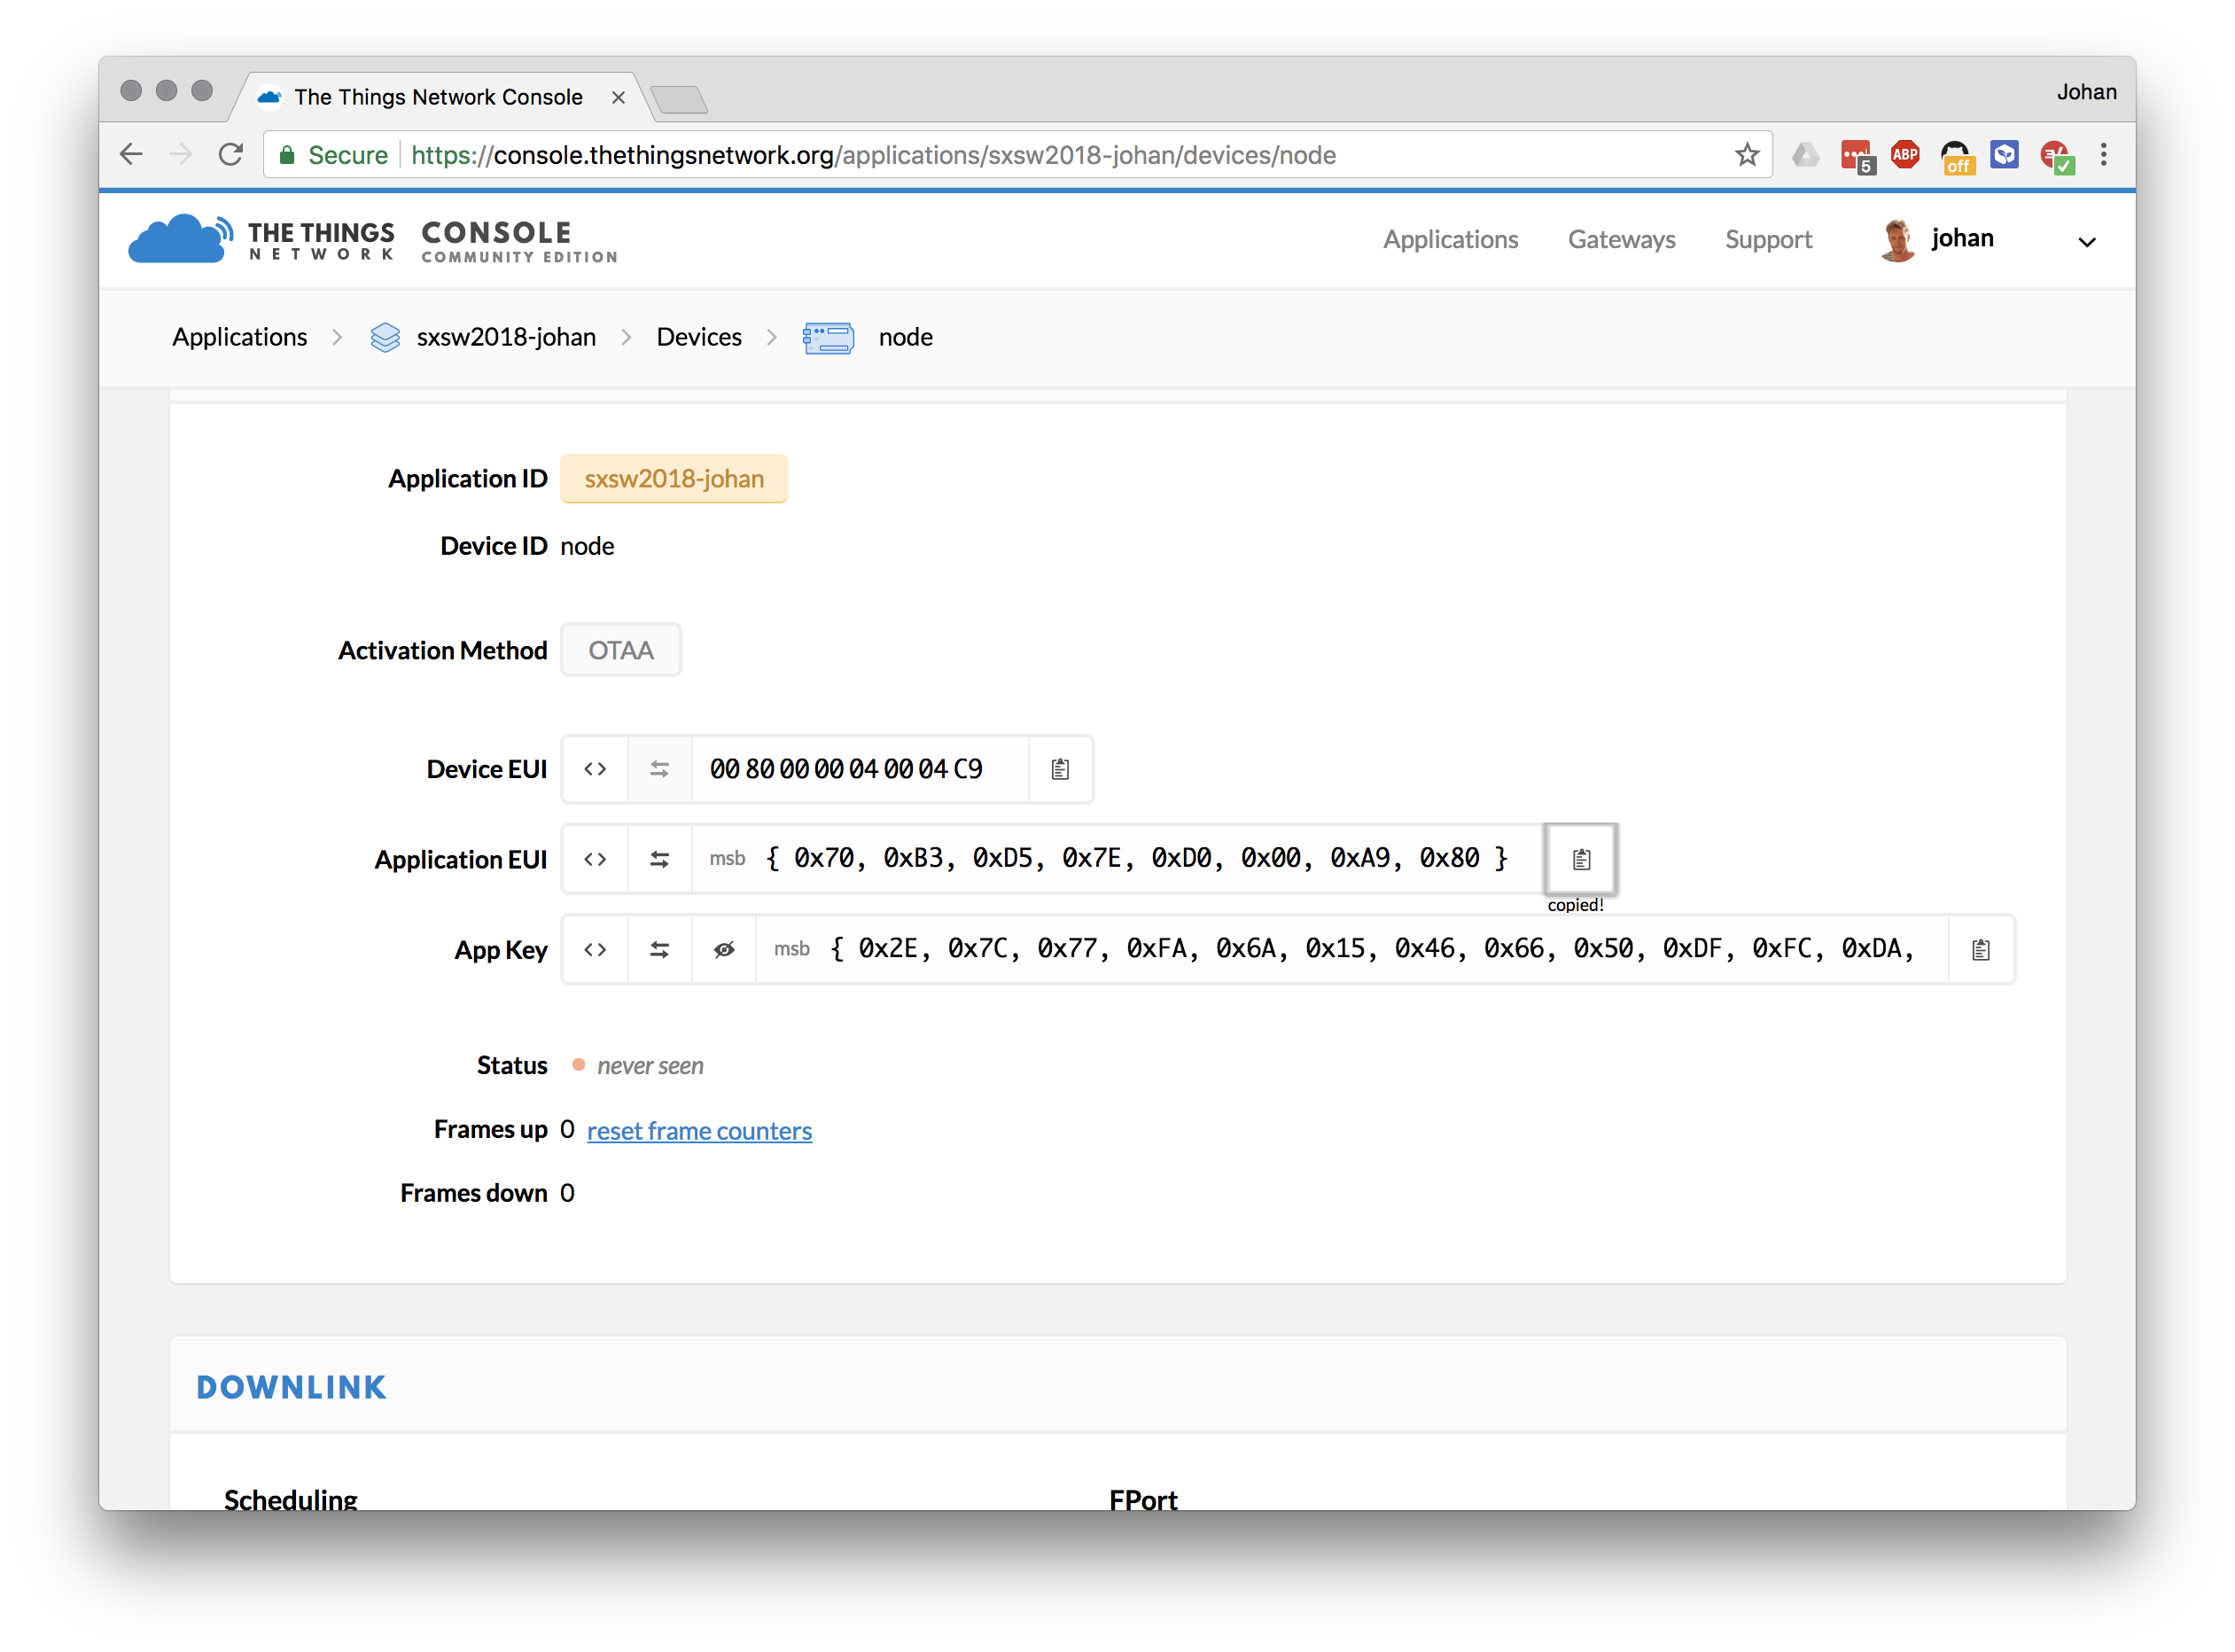Click the Devices breadcrumb item
The image size is (2235, 1652).
[697, 335]
